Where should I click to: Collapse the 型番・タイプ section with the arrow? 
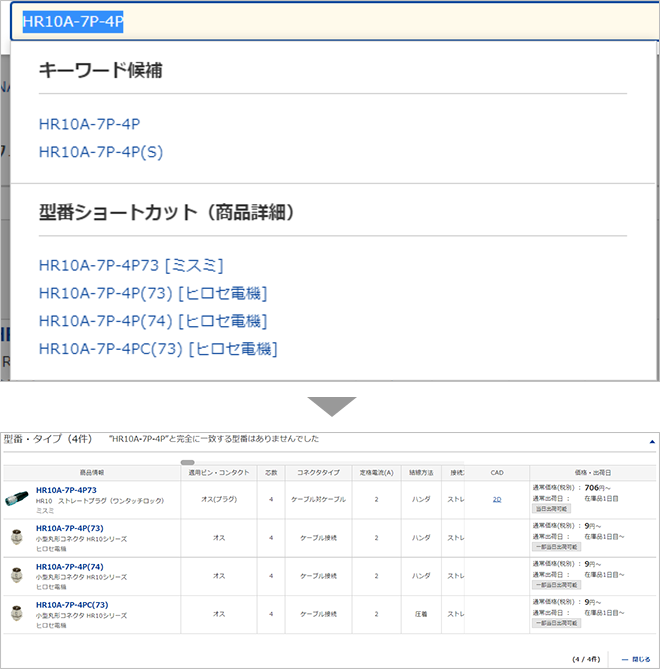[x=652, y=440]
